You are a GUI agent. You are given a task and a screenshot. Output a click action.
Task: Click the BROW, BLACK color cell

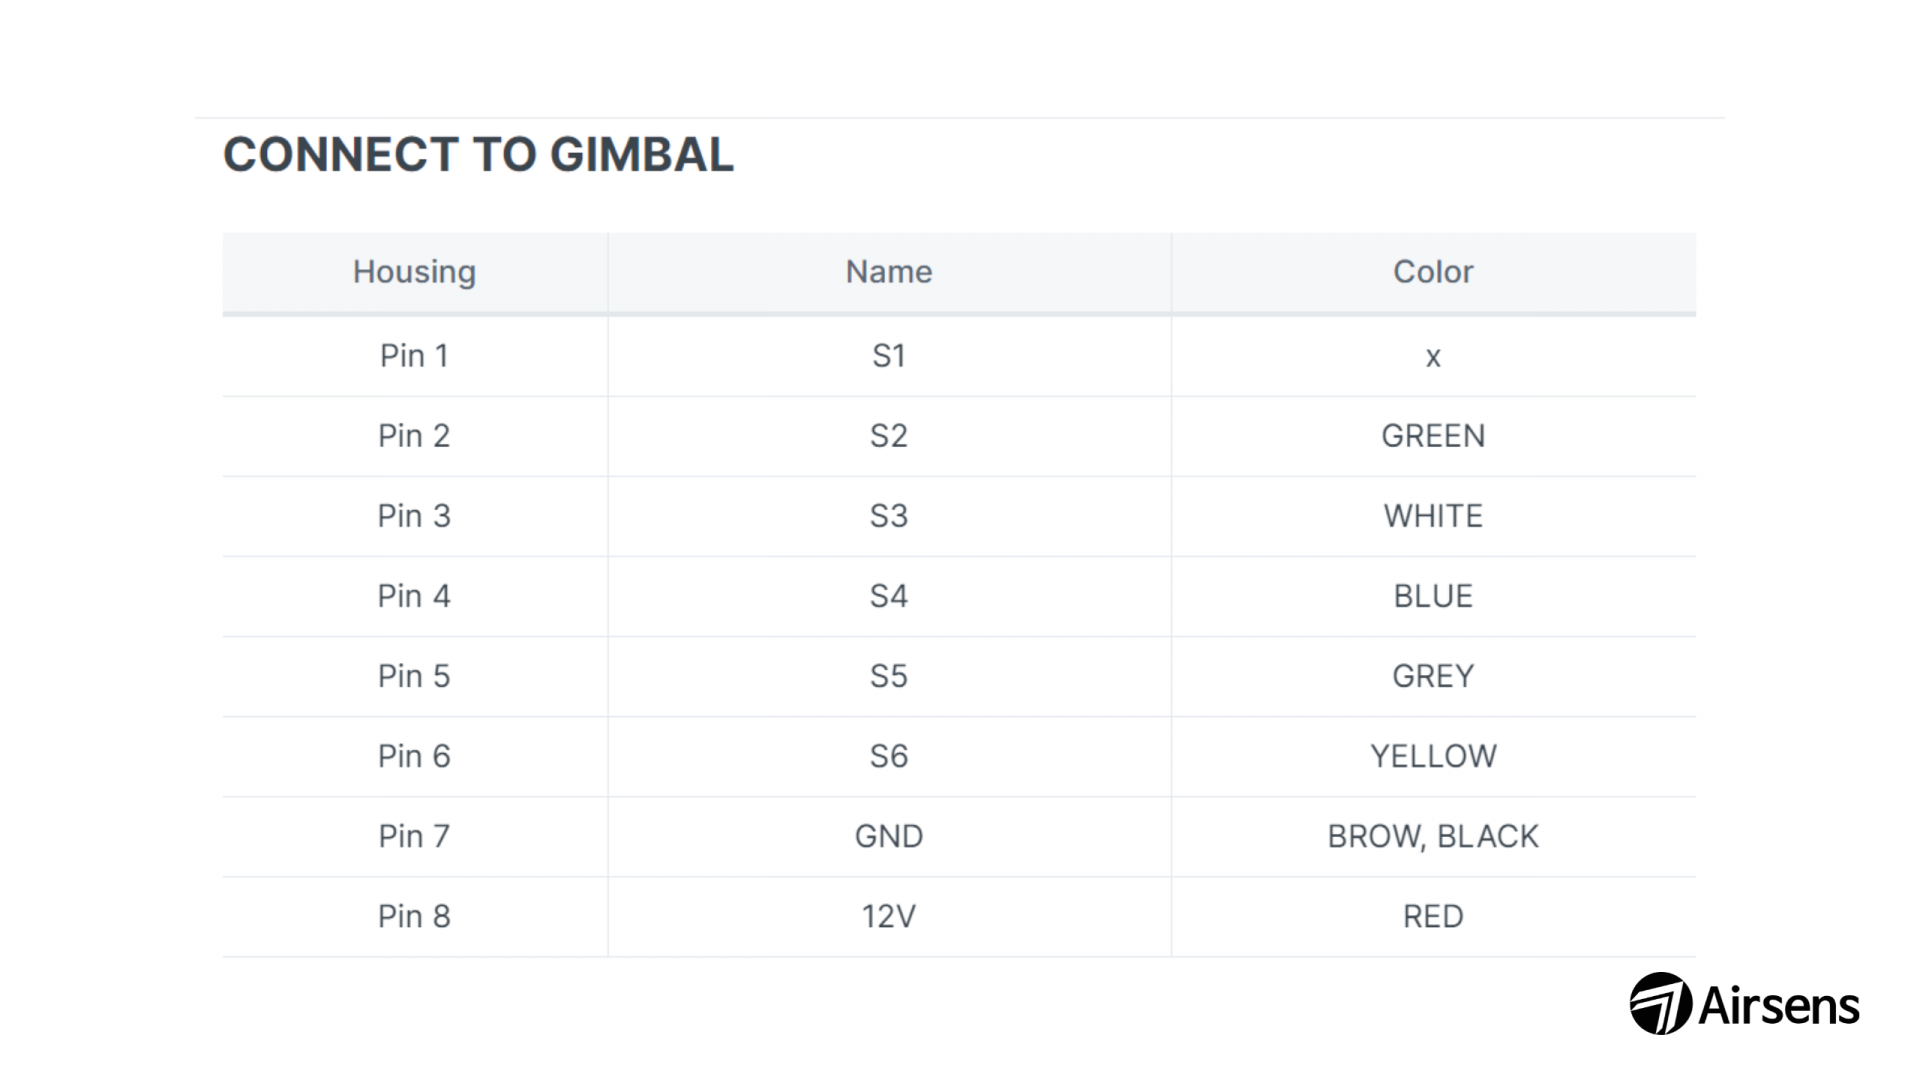pyautogui.click(x=1433, y=836)
